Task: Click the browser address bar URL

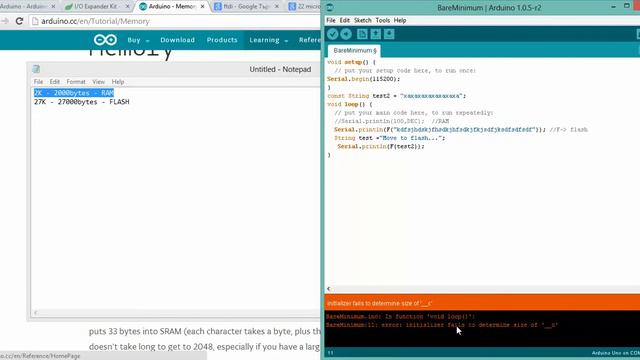Action: (x=95, y=21)
